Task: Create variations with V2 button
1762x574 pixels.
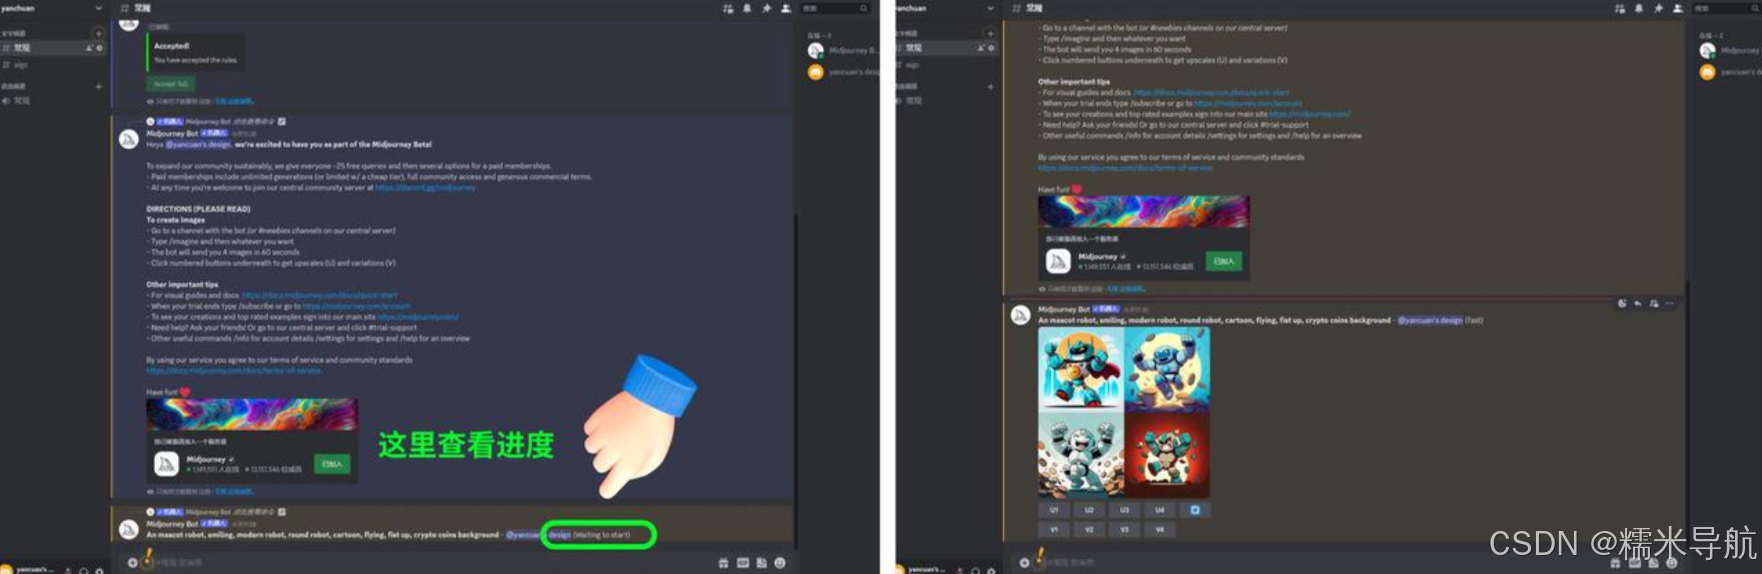Action: (1089, 530)
